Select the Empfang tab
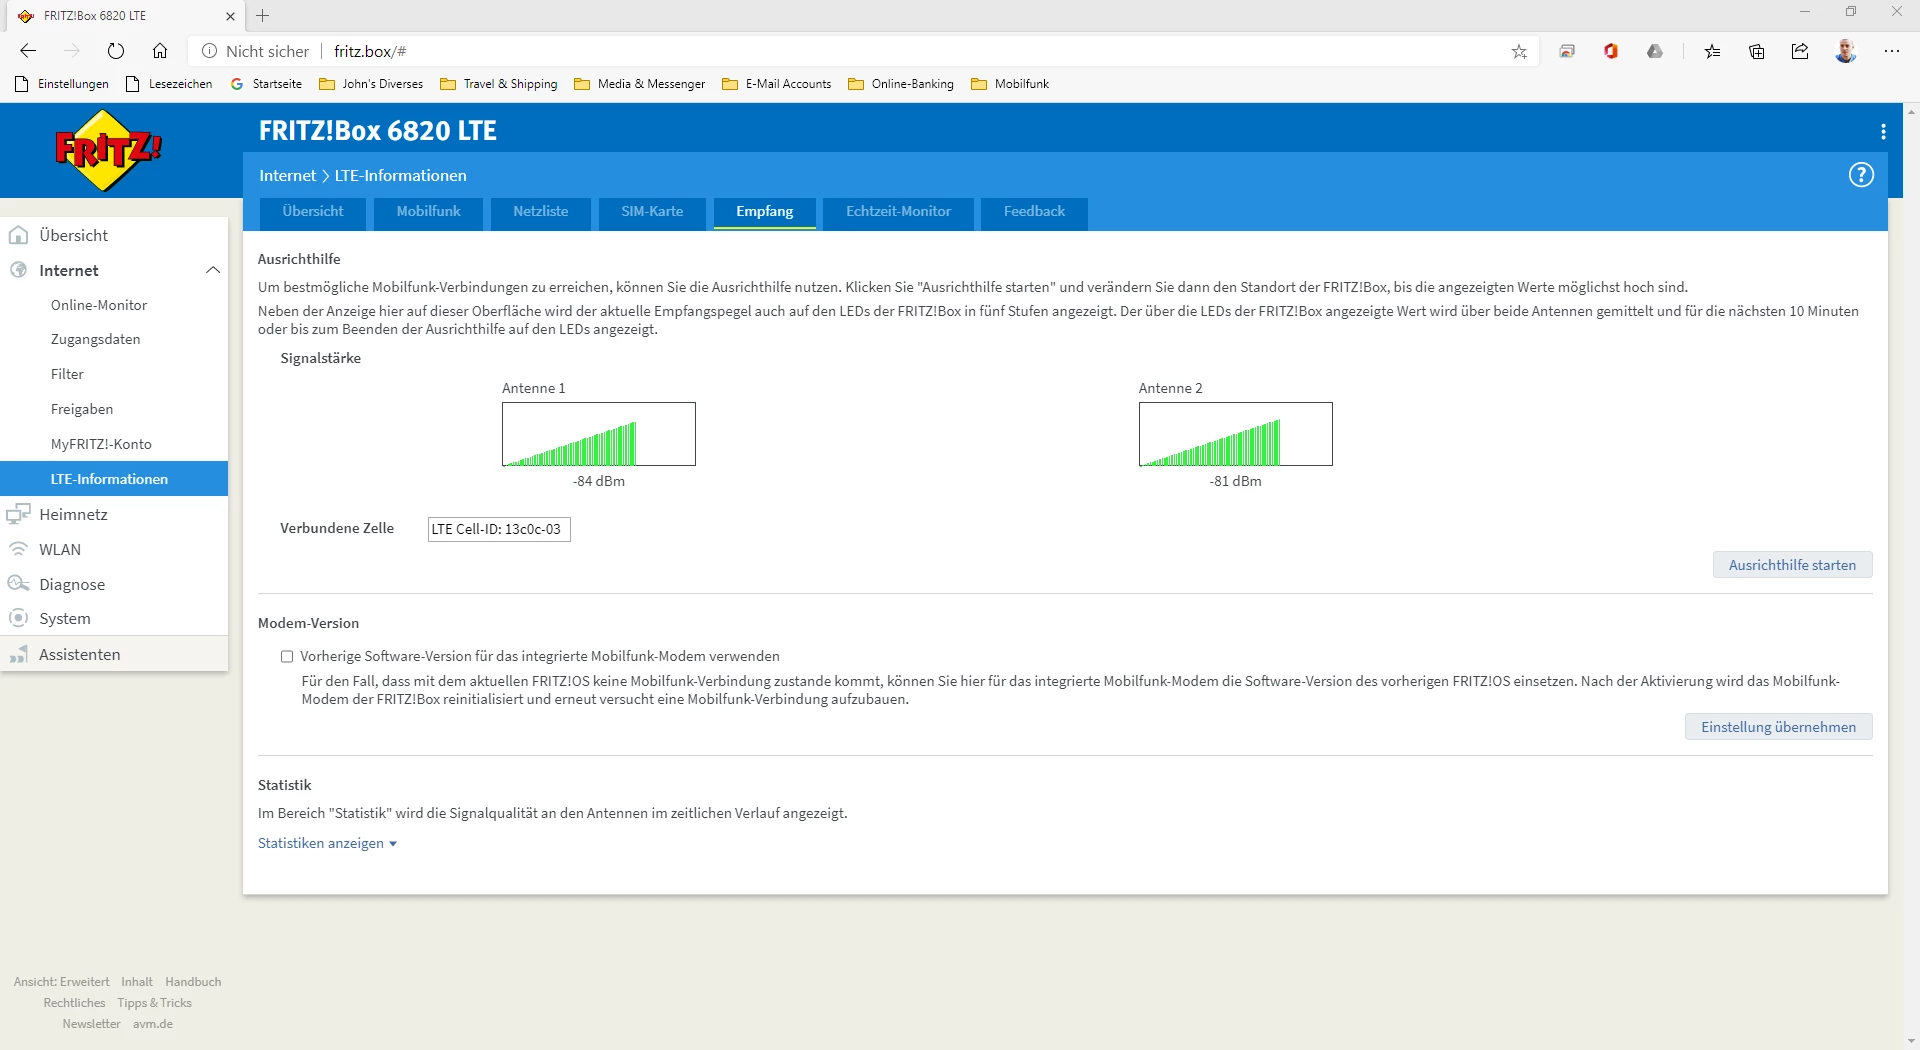 (765, 212)
